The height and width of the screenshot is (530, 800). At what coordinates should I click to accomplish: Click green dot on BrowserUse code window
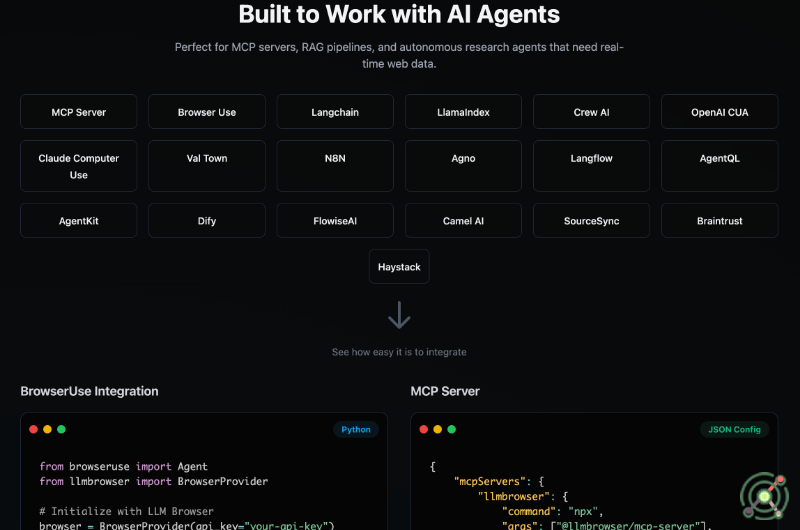click(x=61, y=429)
